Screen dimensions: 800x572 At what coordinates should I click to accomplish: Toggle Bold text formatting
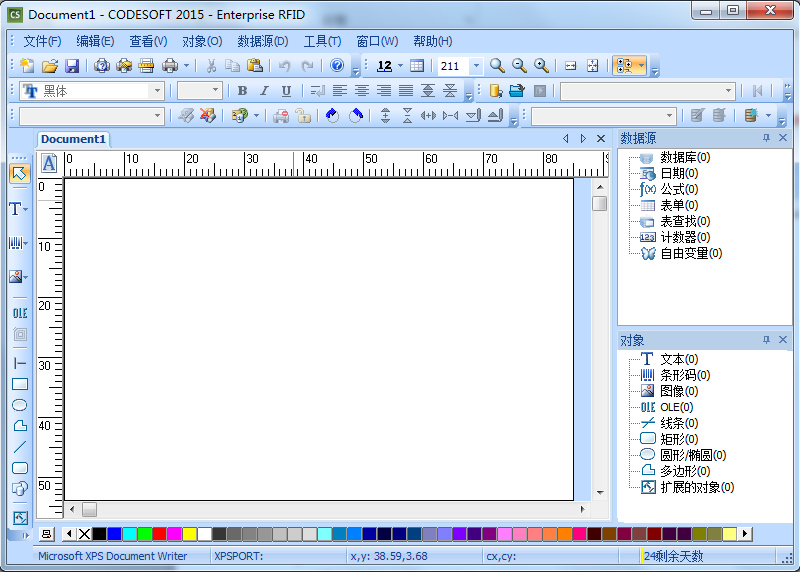tap(242, 91)
